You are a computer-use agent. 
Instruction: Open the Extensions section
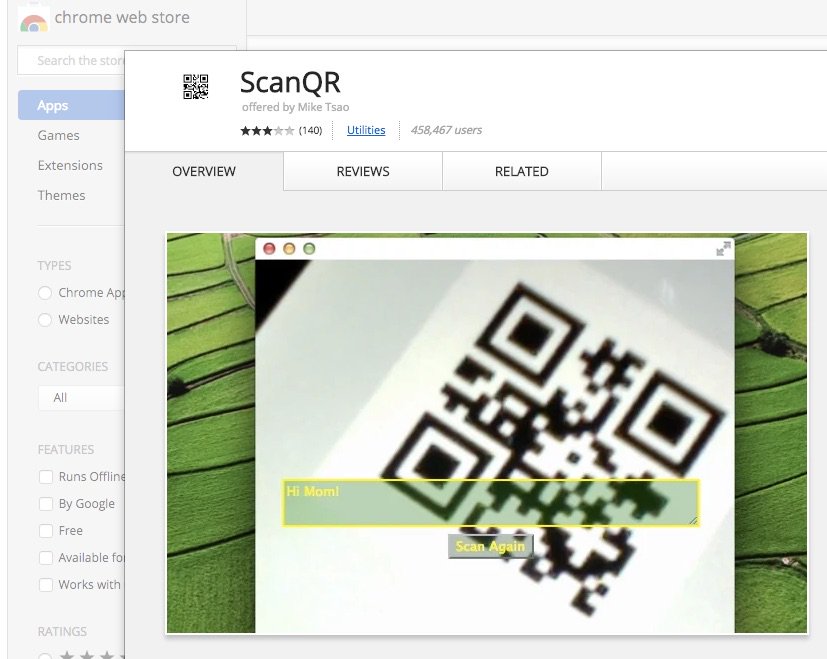click(x=70, y=166)
